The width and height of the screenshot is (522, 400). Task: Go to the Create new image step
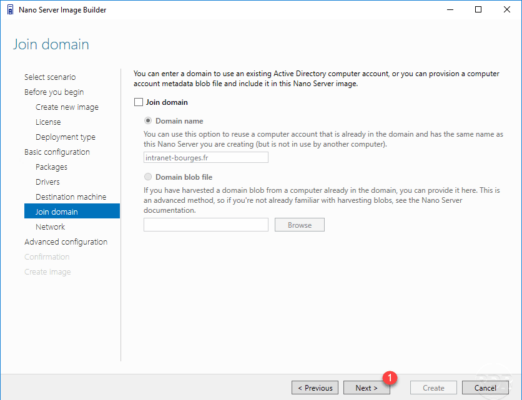click(67, 107)
